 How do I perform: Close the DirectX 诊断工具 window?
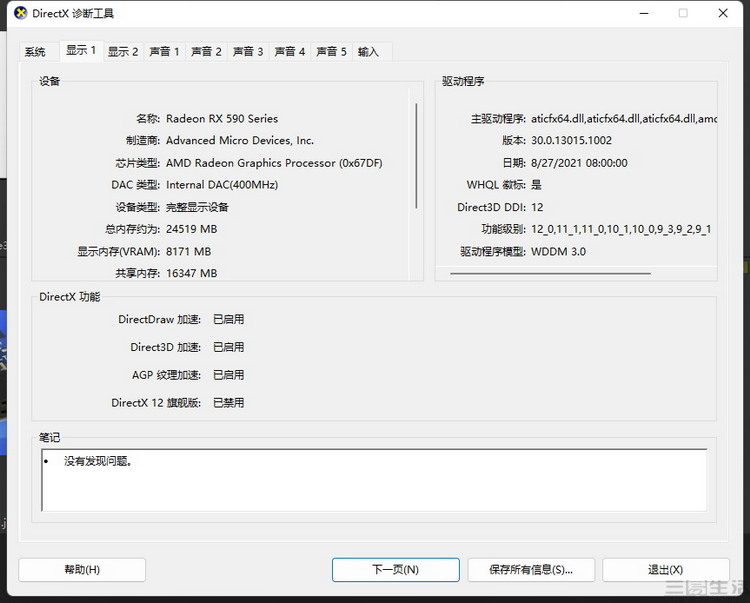coord(723,13)
